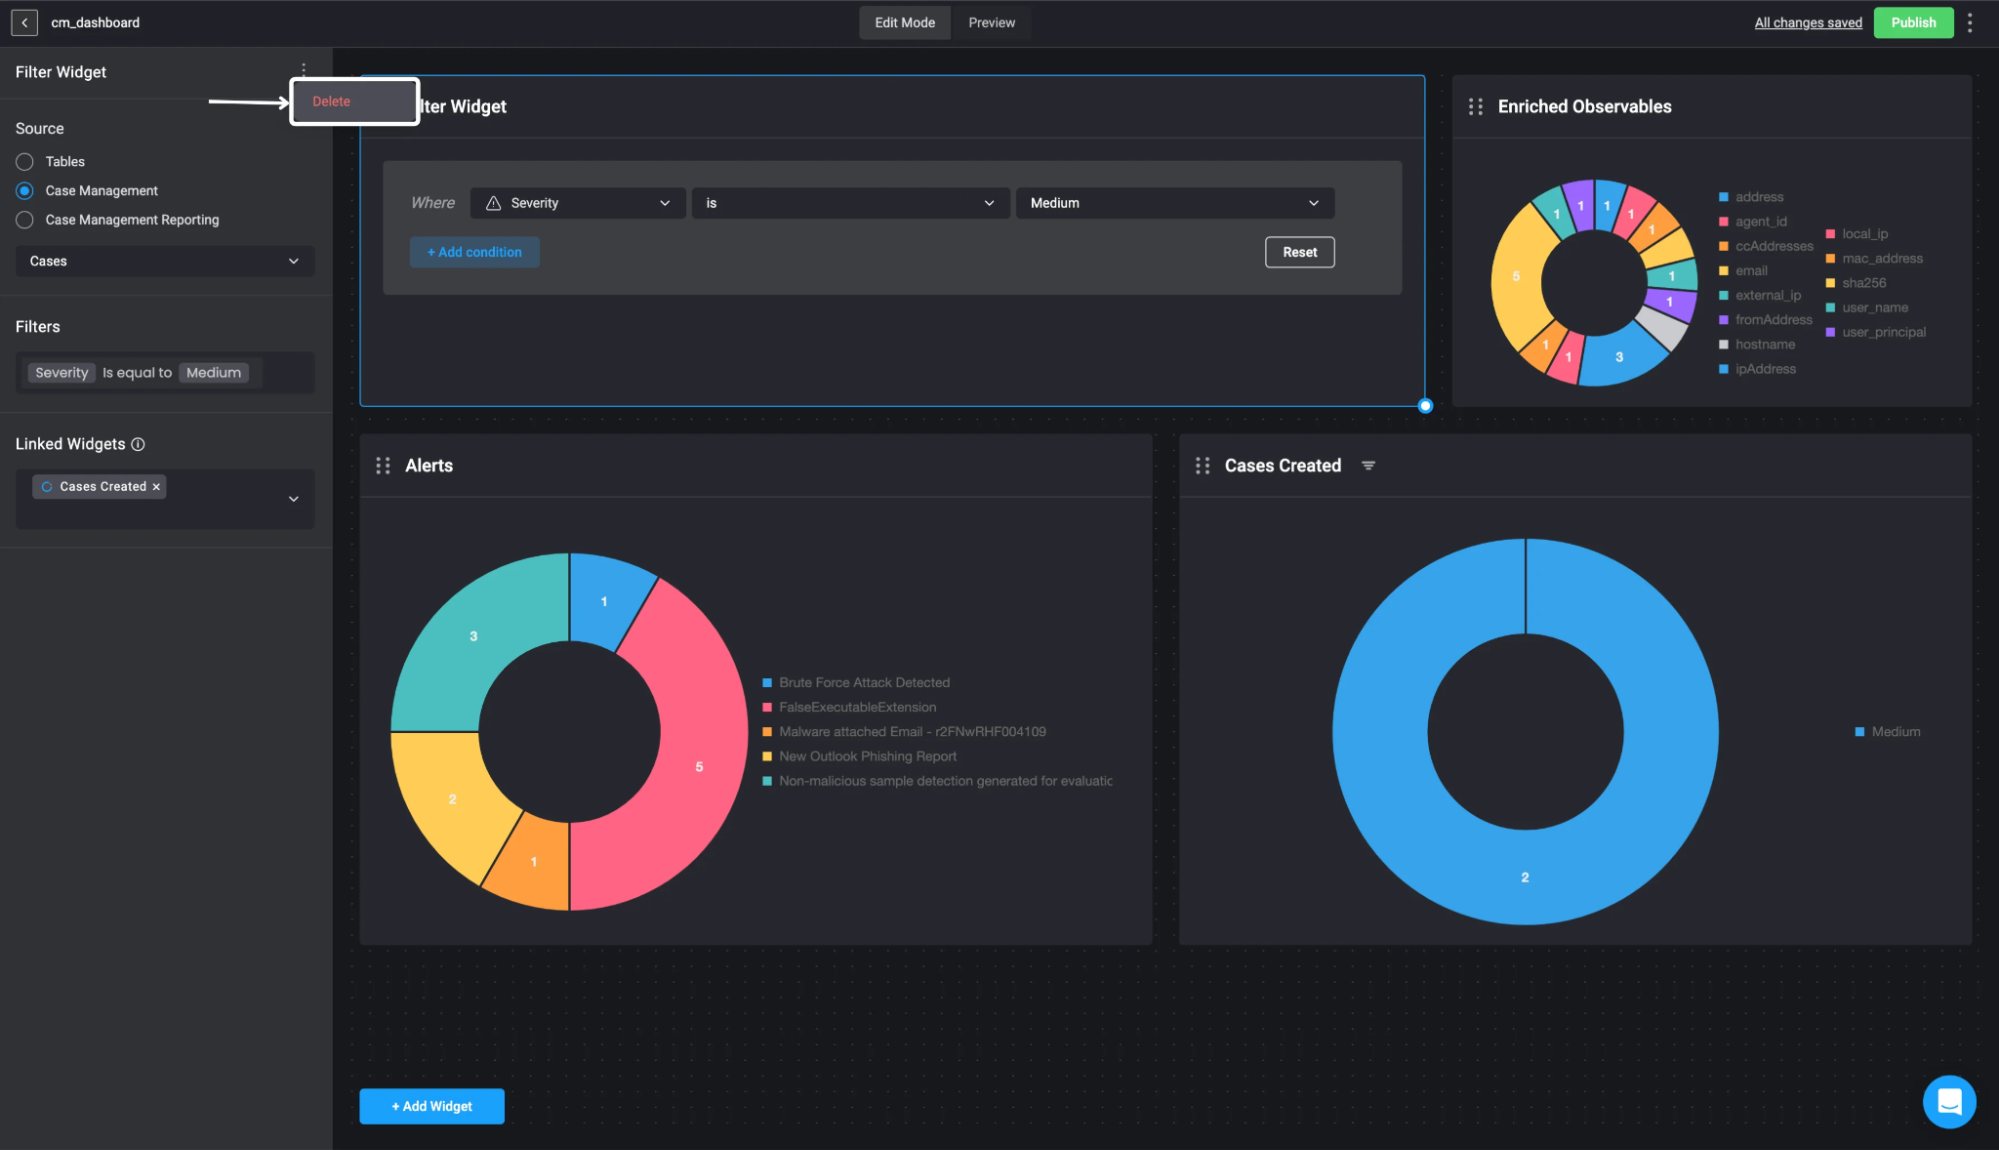This screenshot has height=1150, width=1999.
Task: Select the Case Management Reporting radio button
Action: click(x=25, y=219)
